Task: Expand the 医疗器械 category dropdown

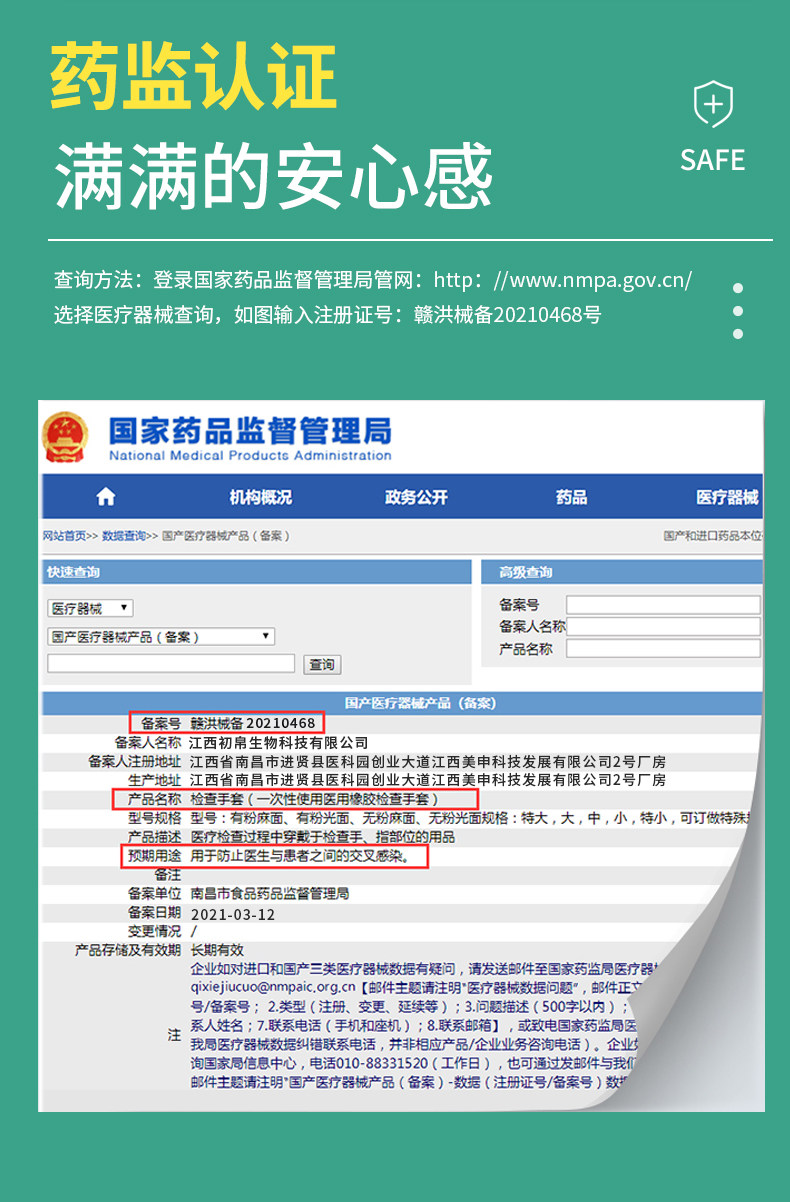Action: pos(90,608)
